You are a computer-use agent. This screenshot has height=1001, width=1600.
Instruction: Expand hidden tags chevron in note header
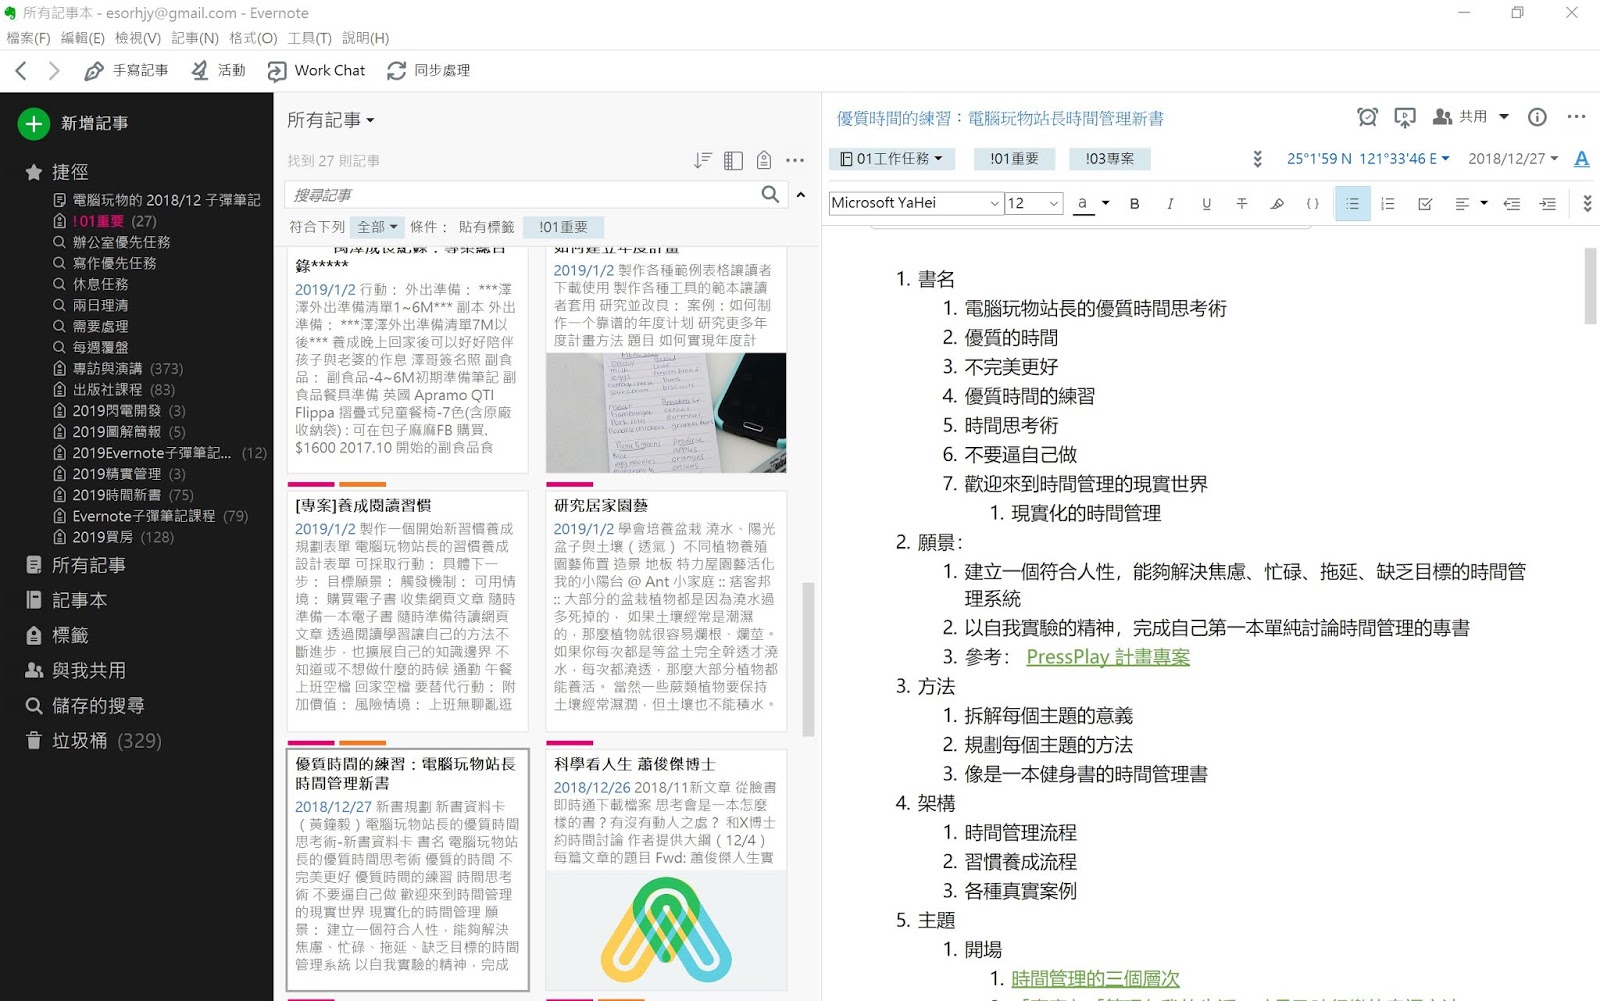[1257, 159]
